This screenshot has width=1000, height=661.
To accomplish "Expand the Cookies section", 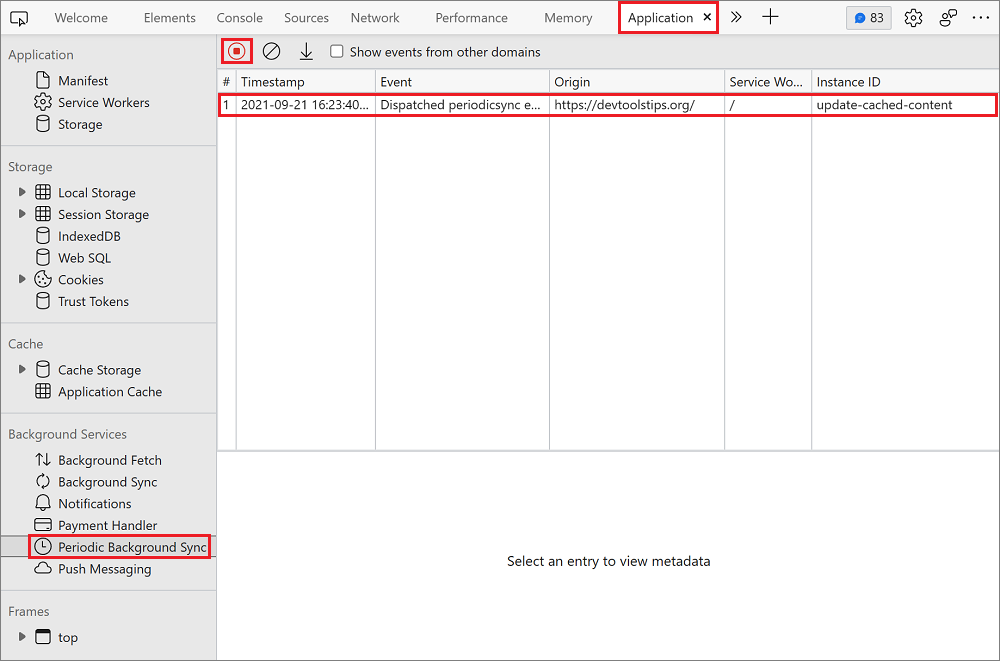I will point(22,279).
